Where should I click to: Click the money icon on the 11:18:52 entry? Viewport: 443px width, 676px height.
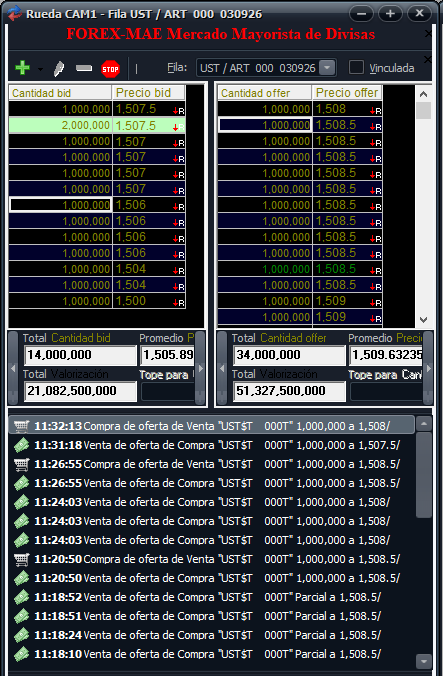[21, 597]
